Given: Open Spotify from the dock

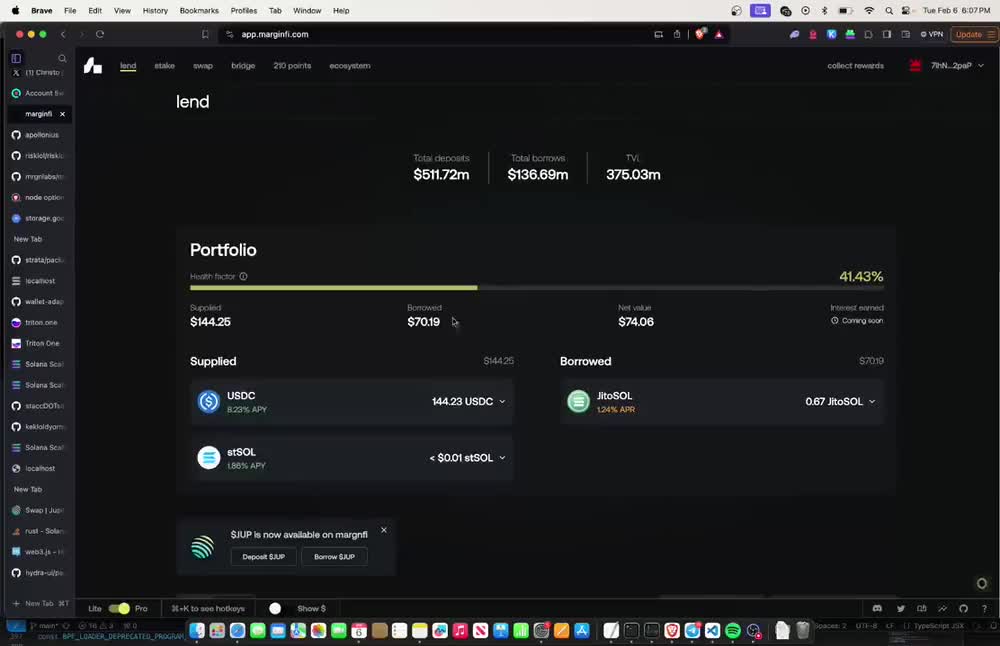Looking at the screenshot, I should coord(733,631).
